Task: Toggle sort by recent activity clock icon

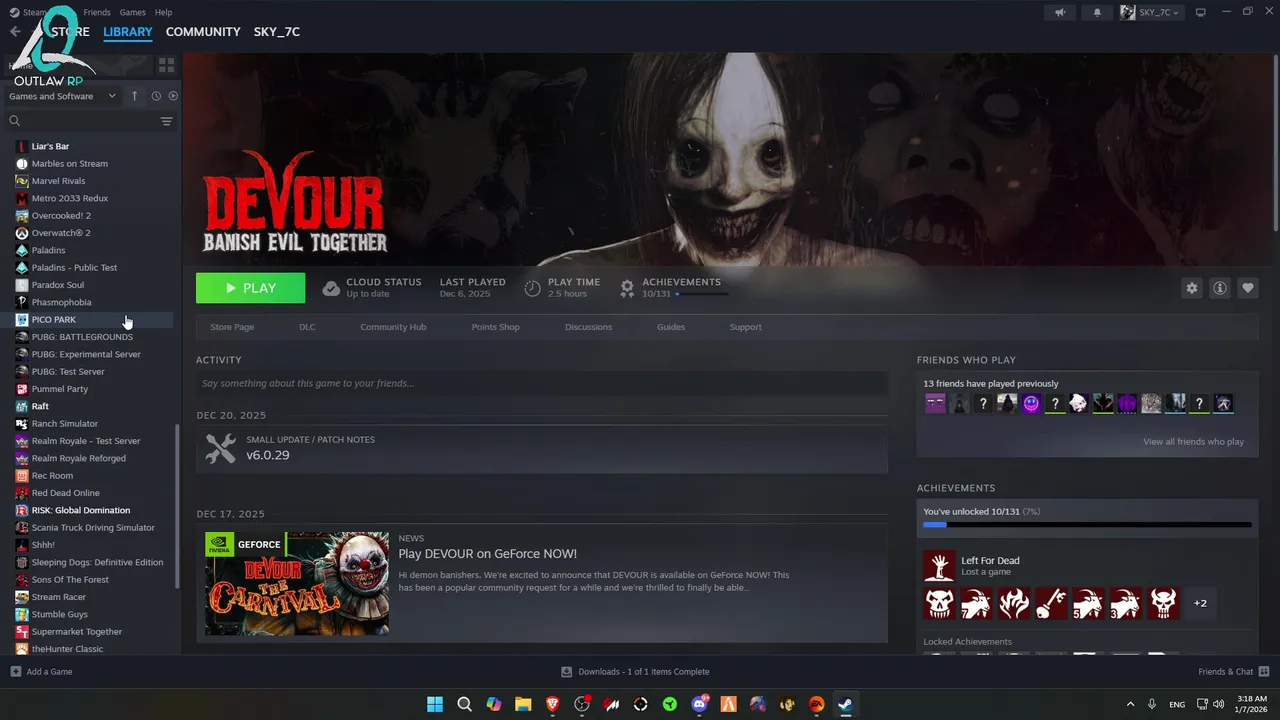Action: coord(156,96)
